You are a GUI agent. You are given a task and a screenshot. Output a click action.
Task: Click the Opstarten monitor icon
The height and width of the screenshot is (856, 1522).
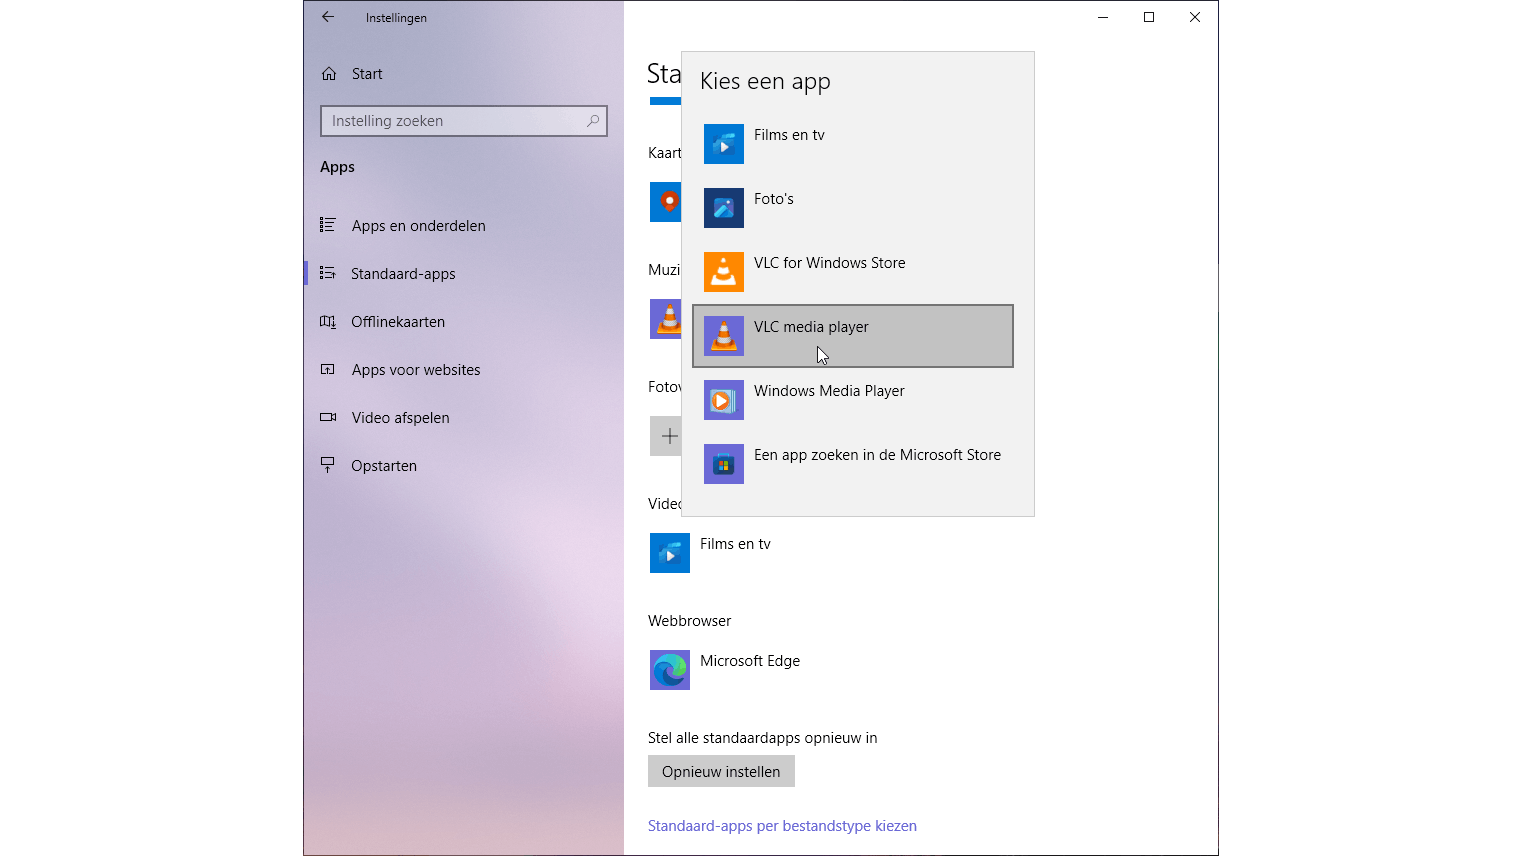point(327,465)
